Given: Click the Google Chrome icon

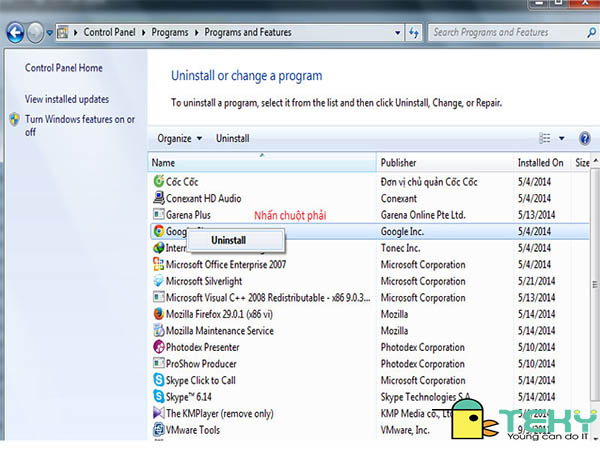Looking at the screenshot, I should click(158, 231).
